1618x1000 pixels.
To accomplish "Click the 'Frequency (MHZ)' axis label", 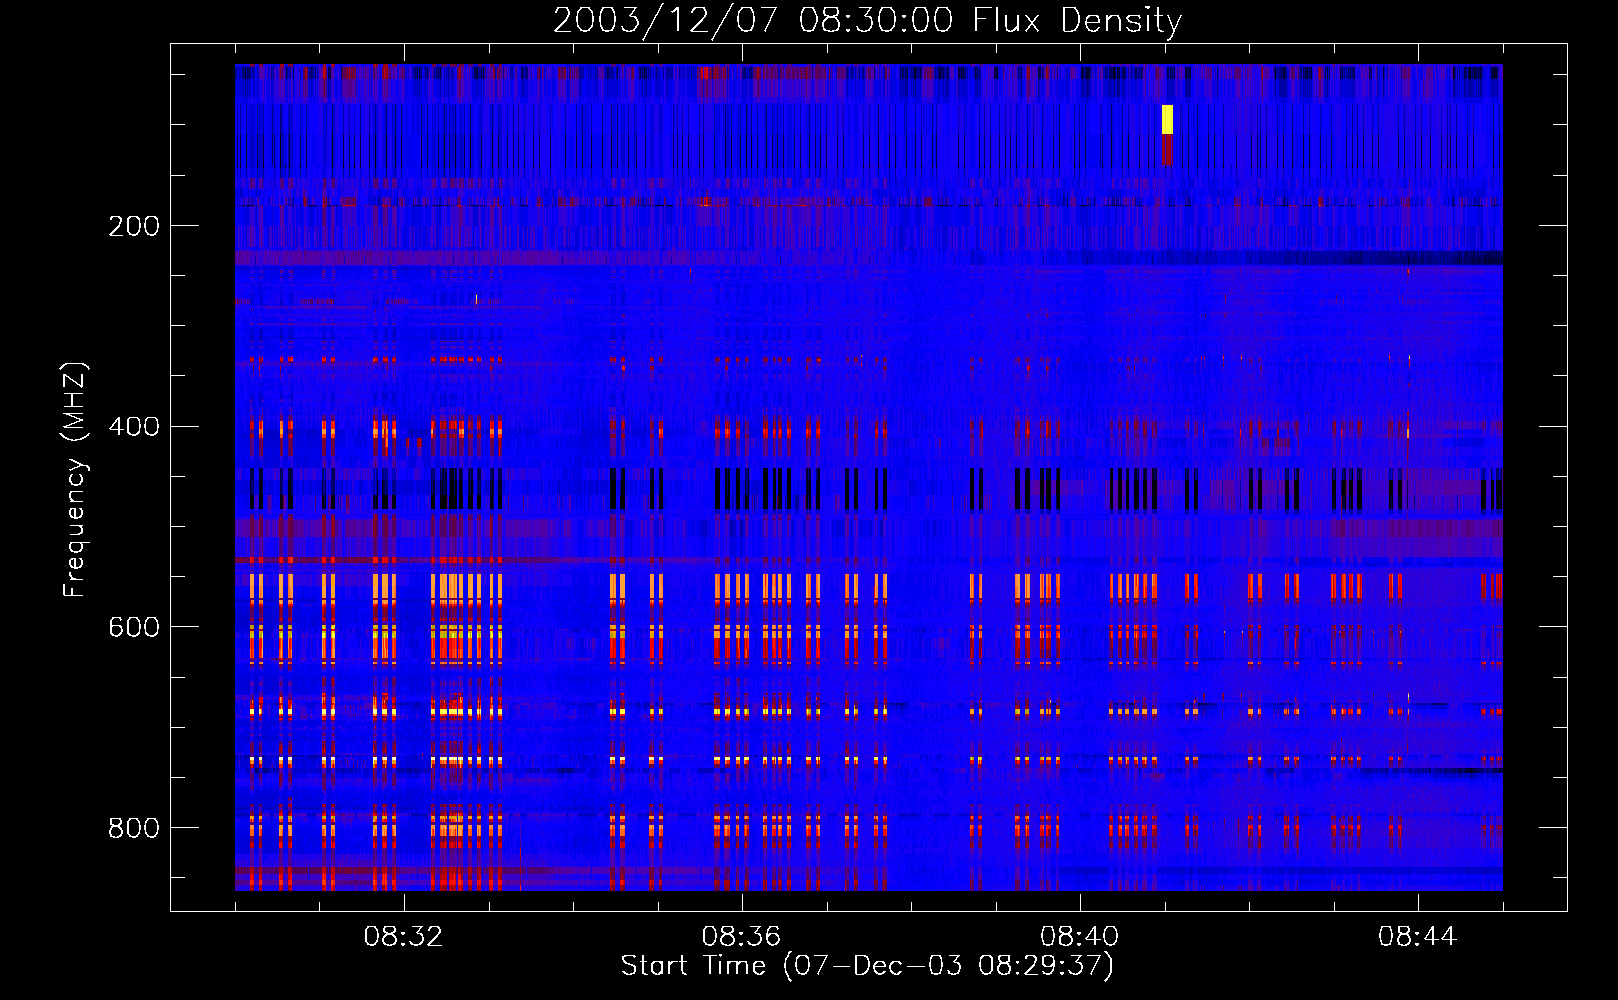I will 74,480.
